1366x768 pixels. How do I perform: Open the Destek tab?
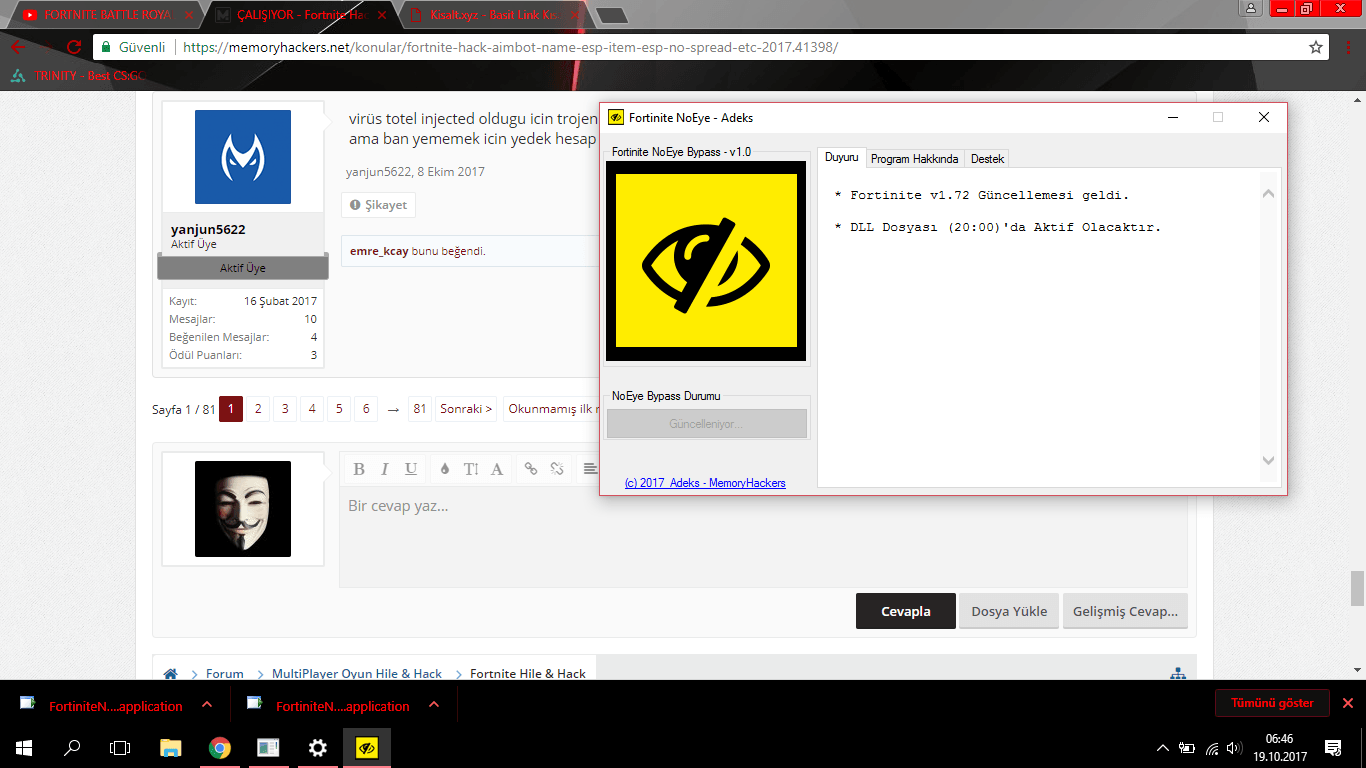tap(987, 159)
